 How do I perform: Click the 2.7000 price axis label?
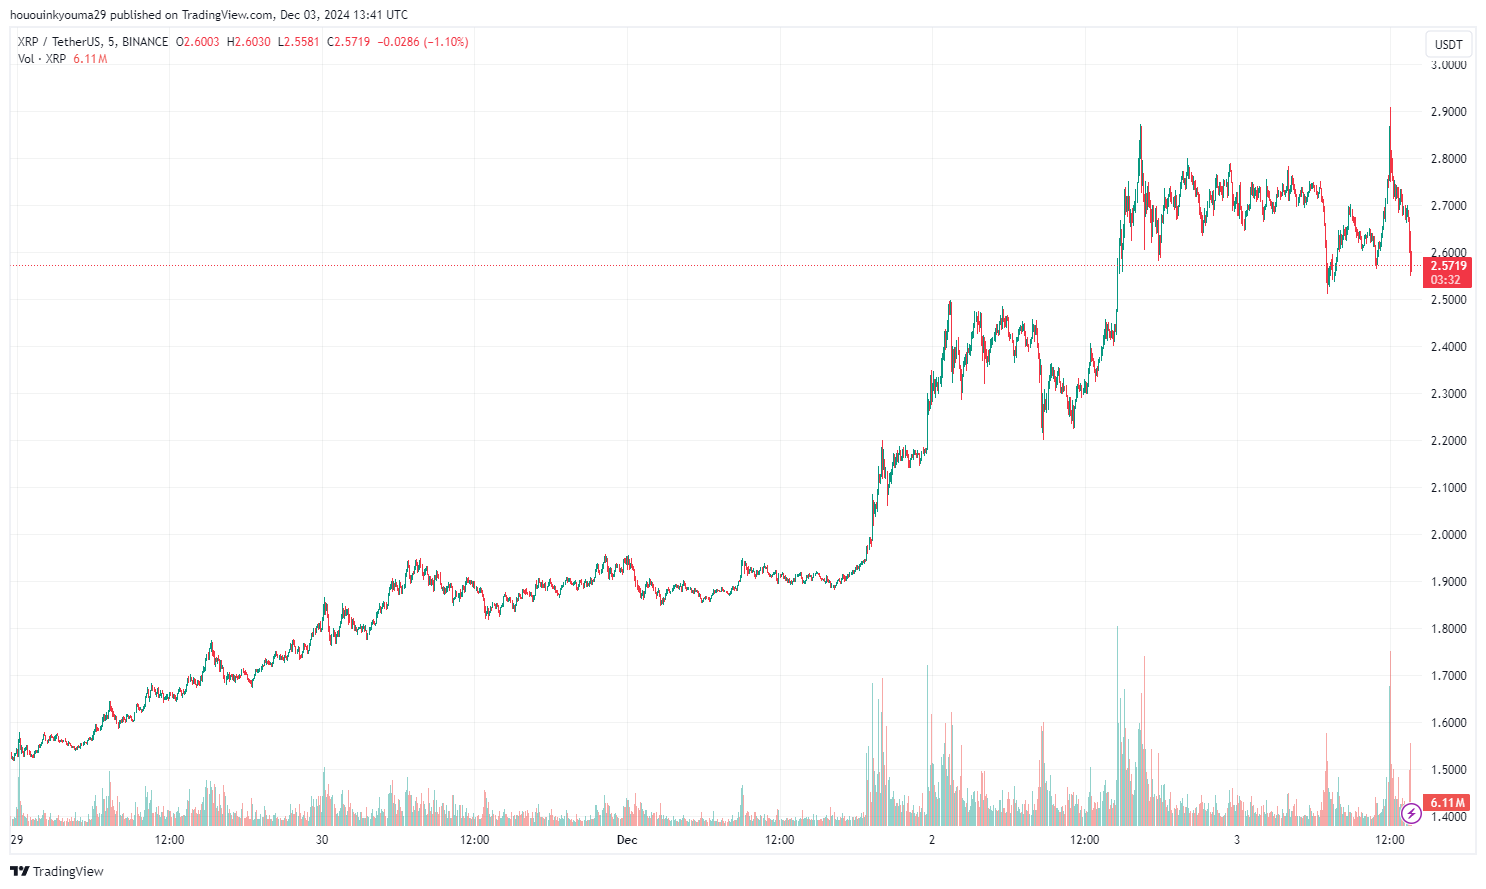pyautogui.click(x=1448, y=206)
